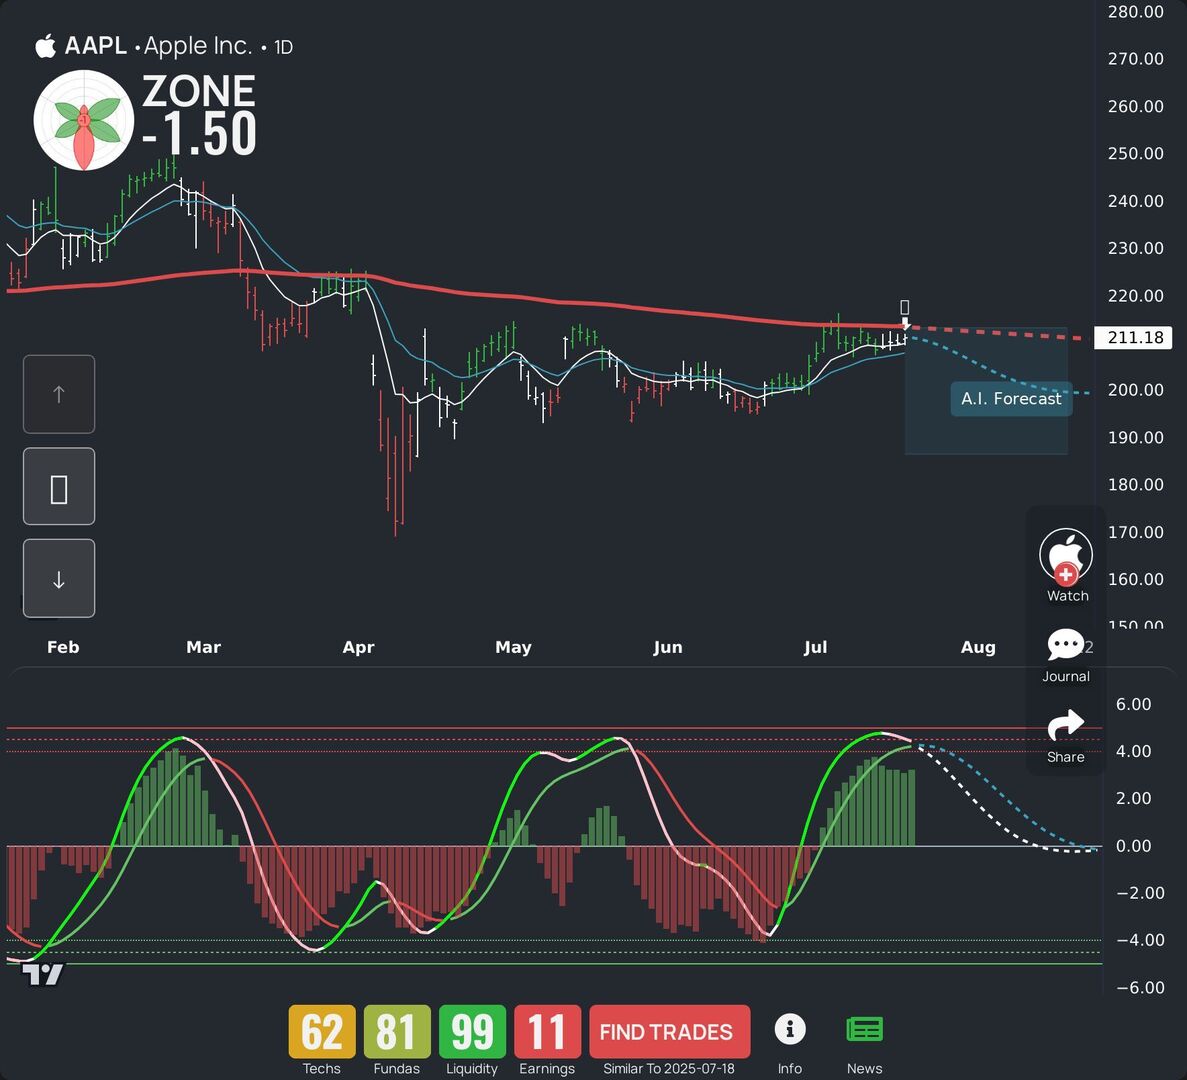1187x1080 pixels.
Task: Select the A.I. Forecast label
Action: [x=1011, y=399]
